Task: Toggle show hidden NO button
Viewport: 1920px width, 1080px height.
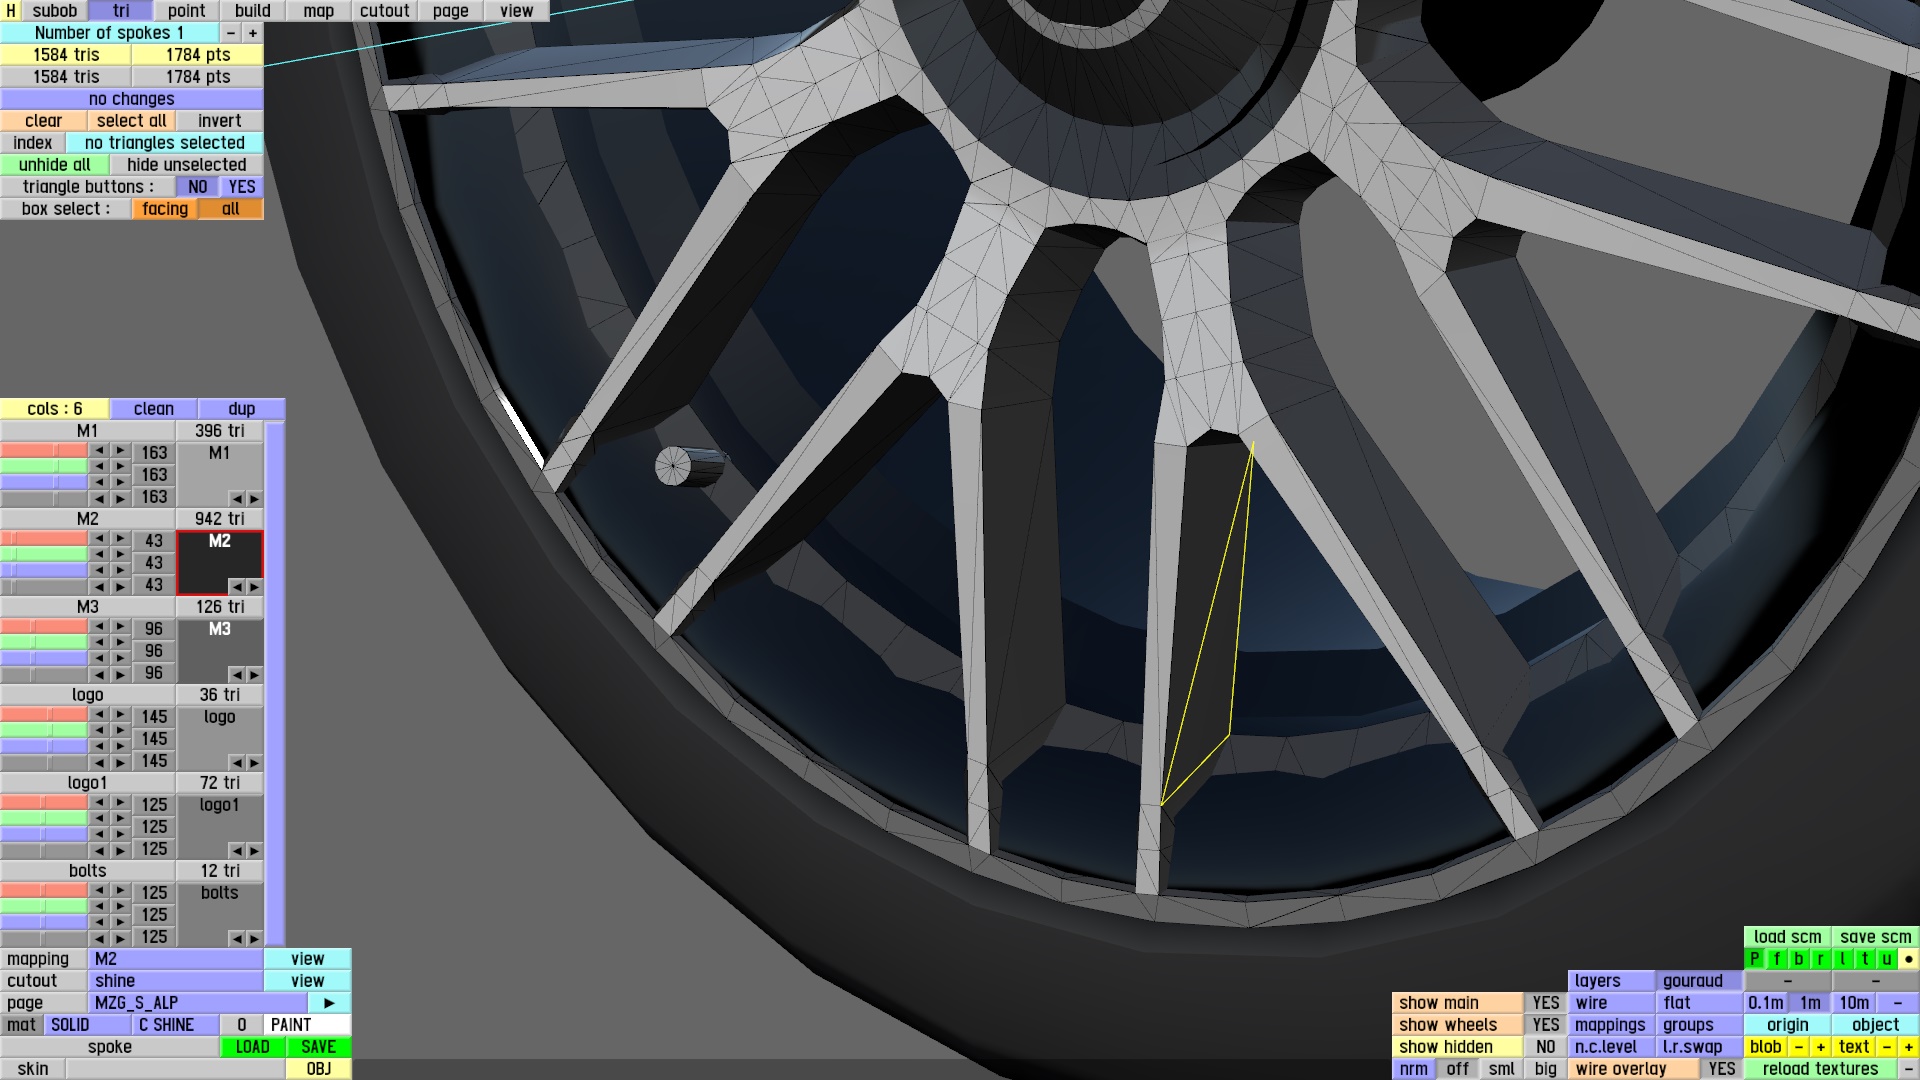Action: pyautogui.click(x=1545, y=1047)
